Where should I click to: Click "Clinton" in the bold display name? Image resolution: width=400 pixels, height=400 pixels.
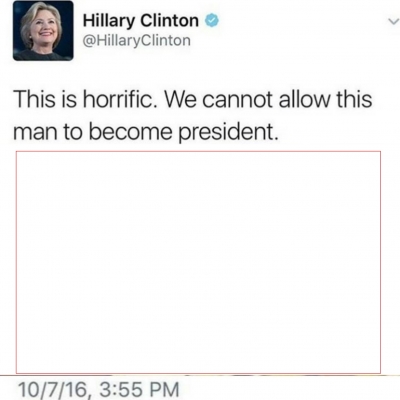point(169,21)
